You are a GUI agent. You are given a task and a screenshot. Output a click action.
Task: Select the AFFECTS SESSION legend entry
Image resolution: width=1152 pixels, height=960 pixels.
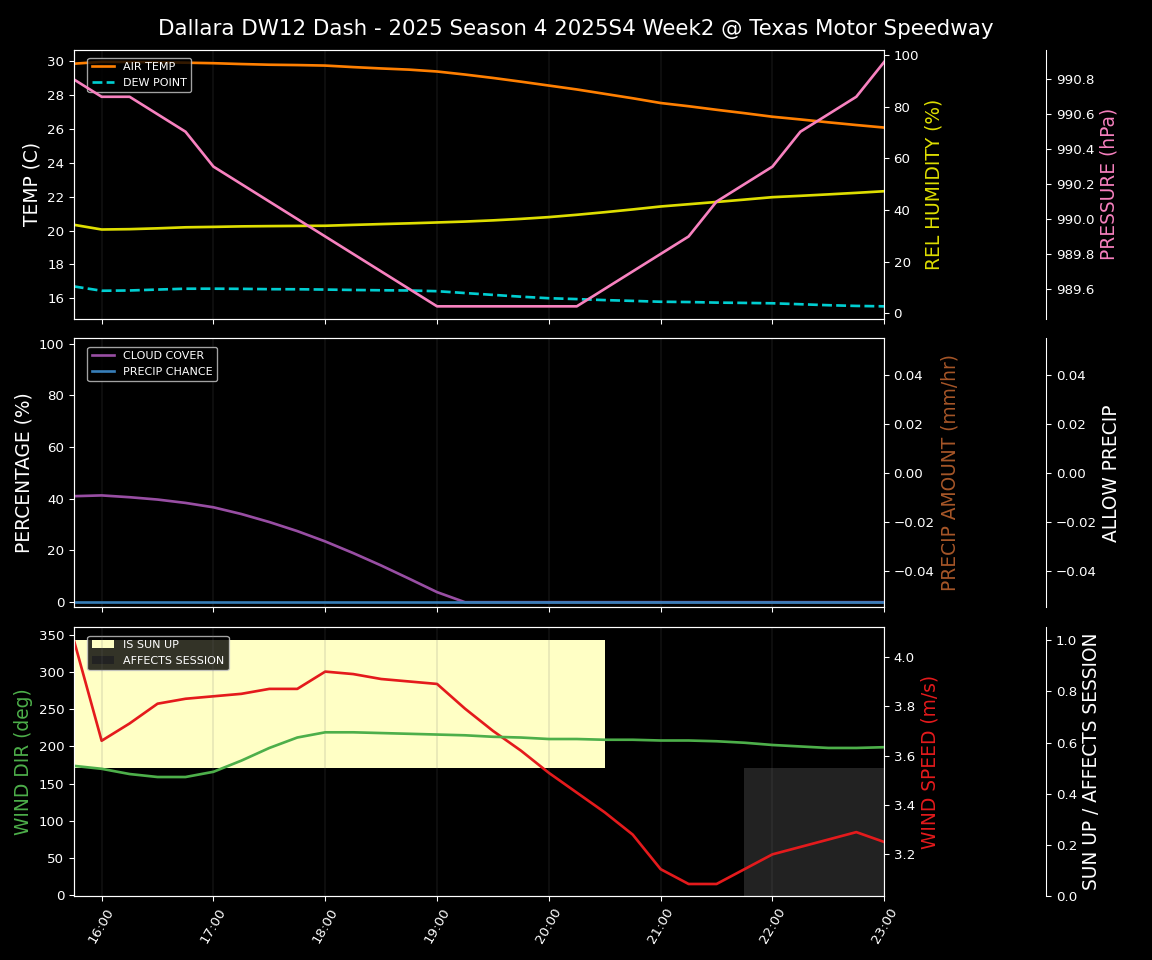pyautogui.click(x=173, y=661)
